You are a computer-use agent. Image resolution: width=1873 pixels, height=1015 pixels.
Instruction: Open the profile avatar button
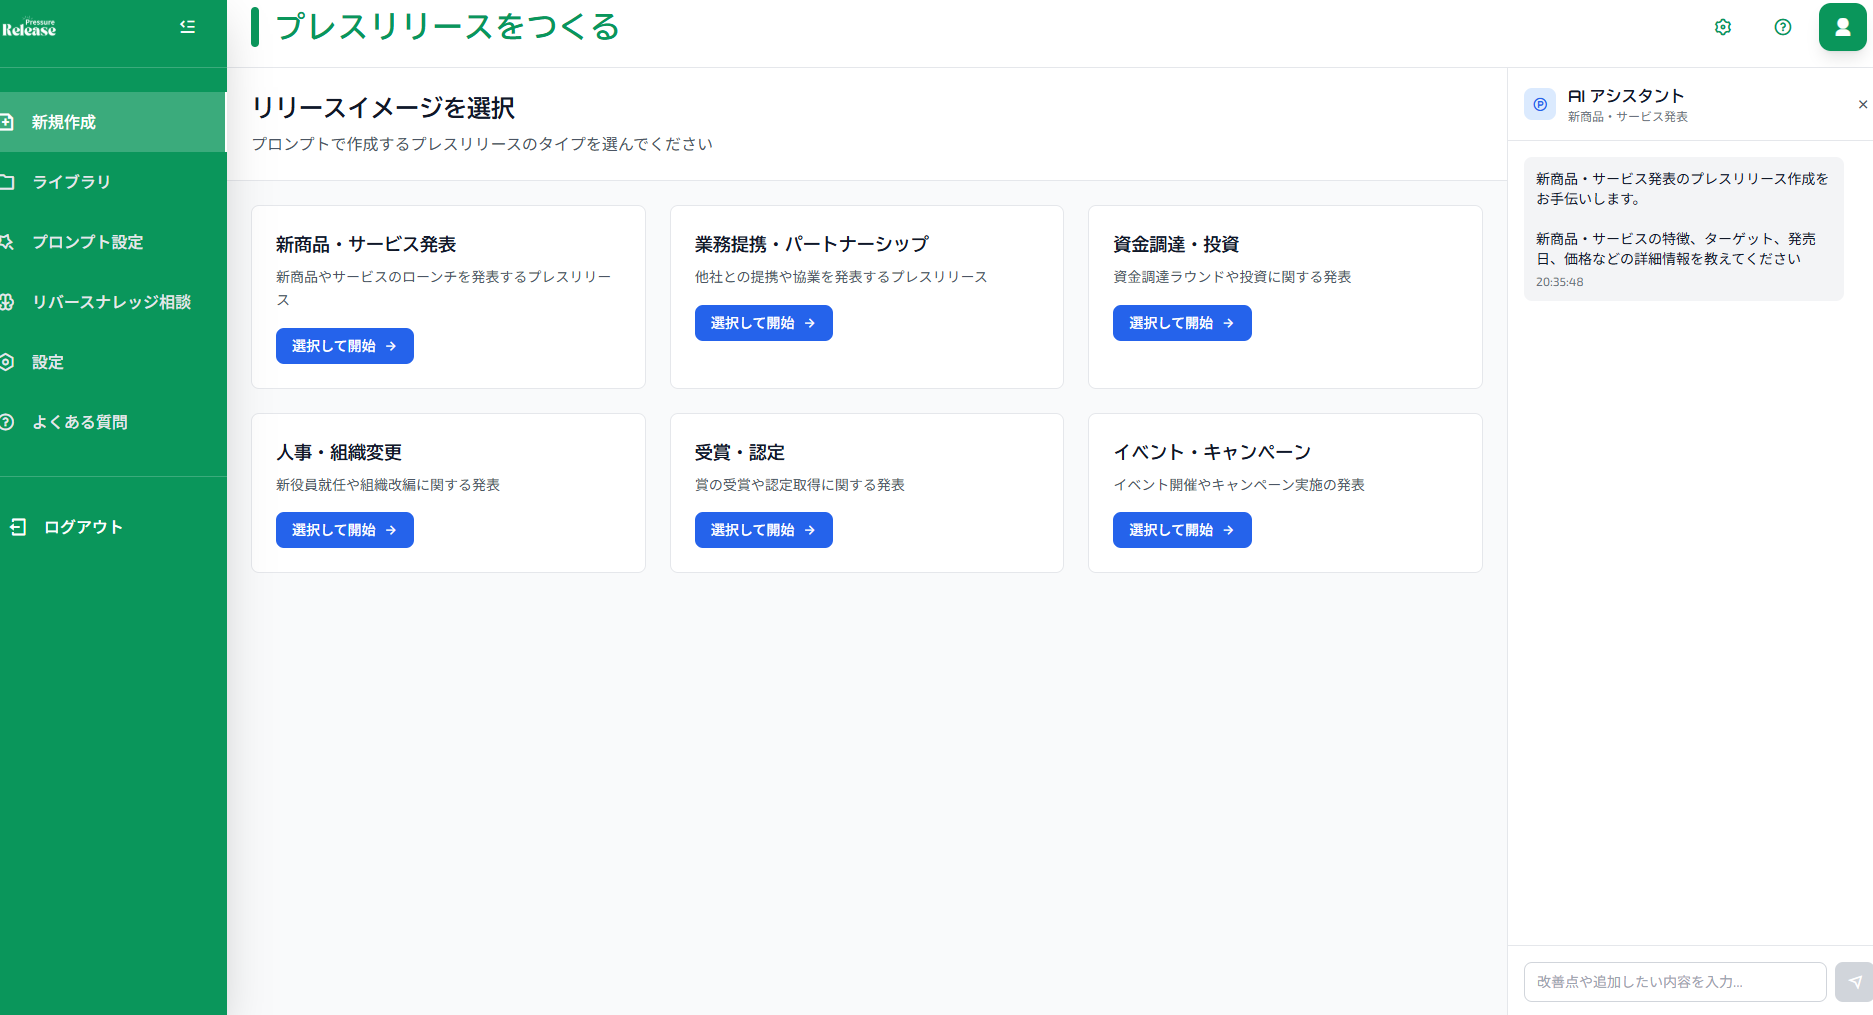click(1842, 27)
